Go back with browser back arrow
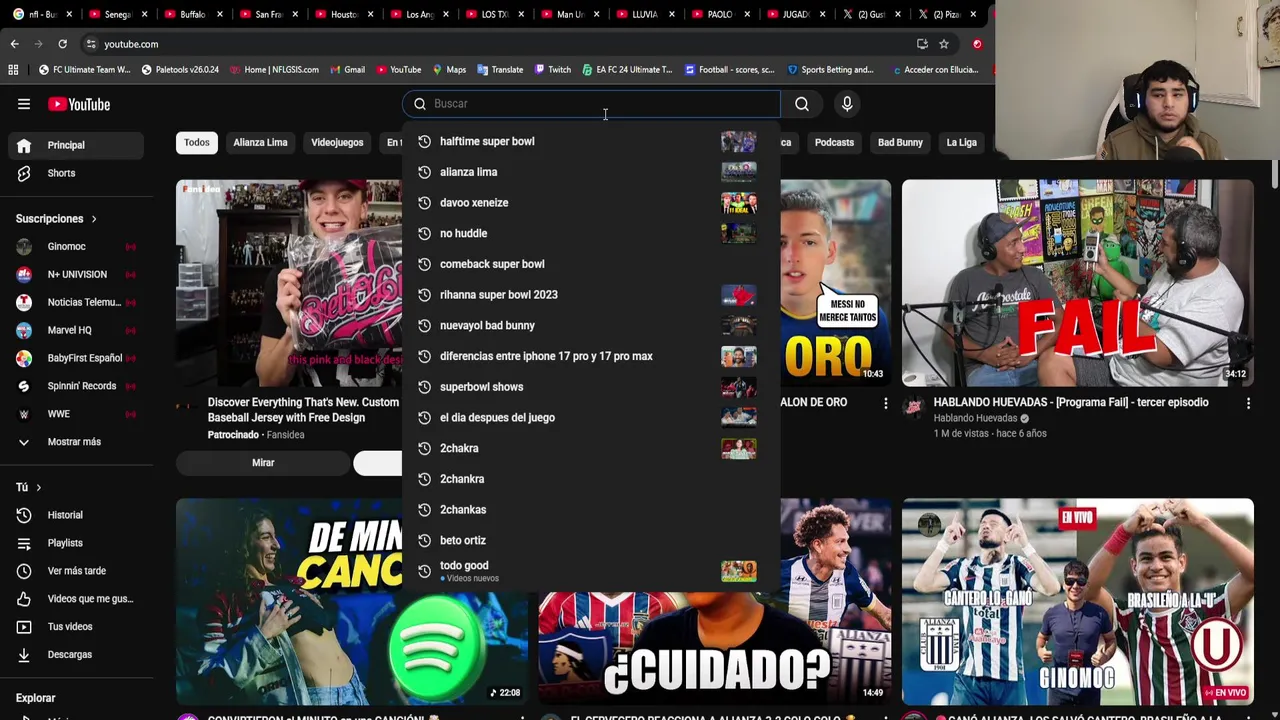 coord(14,44)
